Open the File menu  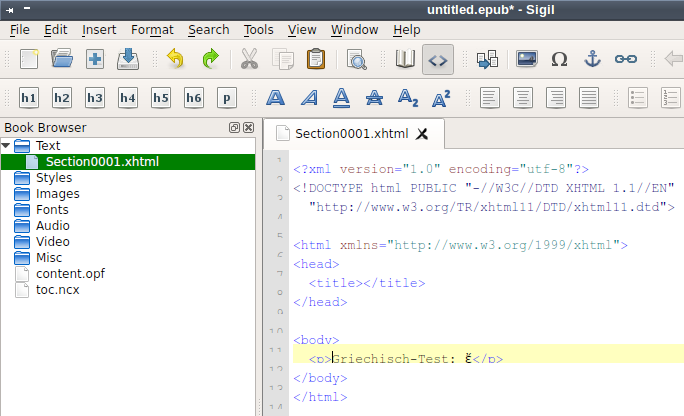coord(20,30)
